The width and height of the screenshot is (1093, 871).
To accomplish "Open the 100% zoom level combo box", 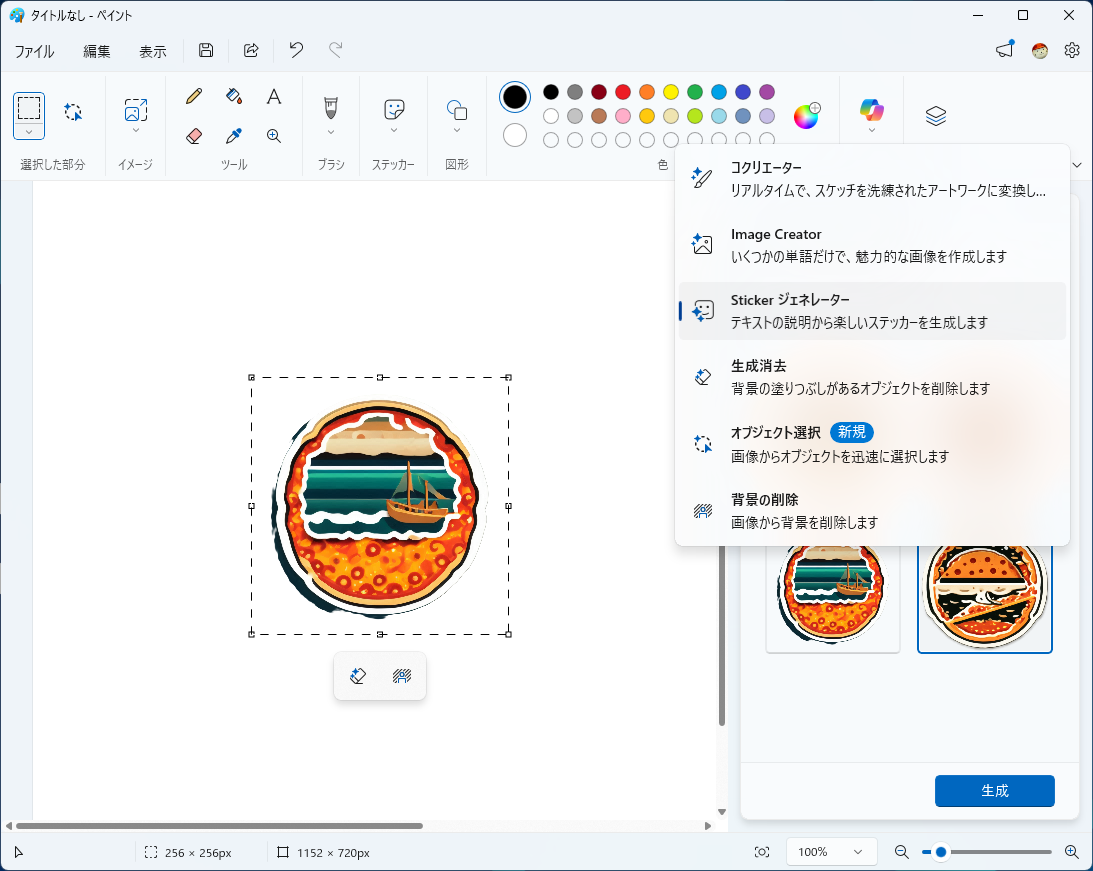I will (x=831, y=851).
